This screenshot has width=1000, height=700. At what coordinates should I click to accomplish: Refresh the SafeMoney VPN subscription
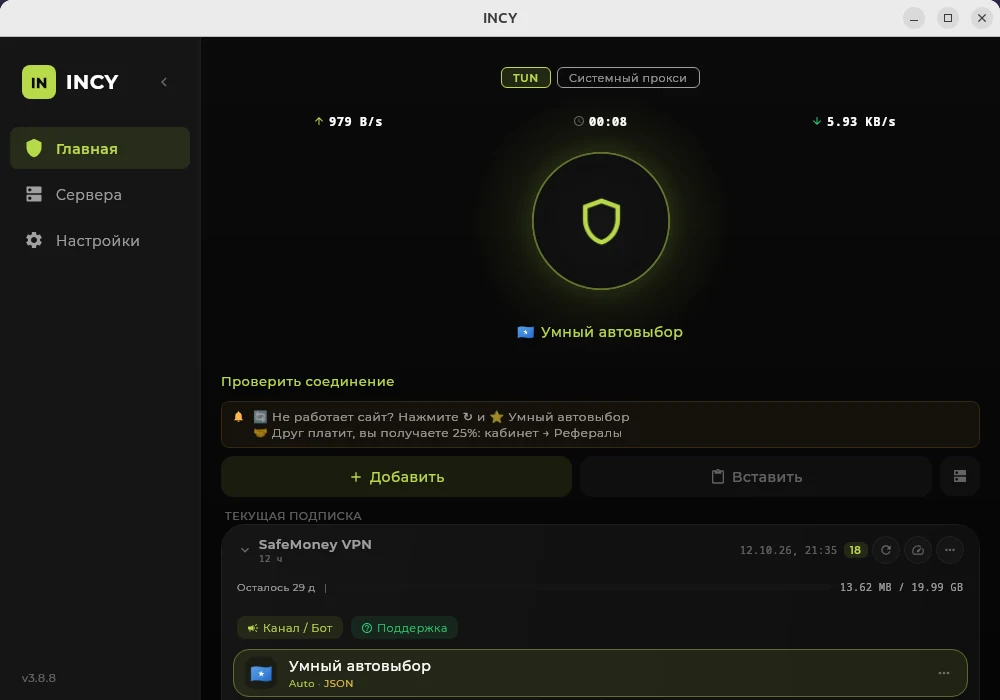[x=886, y=550]
